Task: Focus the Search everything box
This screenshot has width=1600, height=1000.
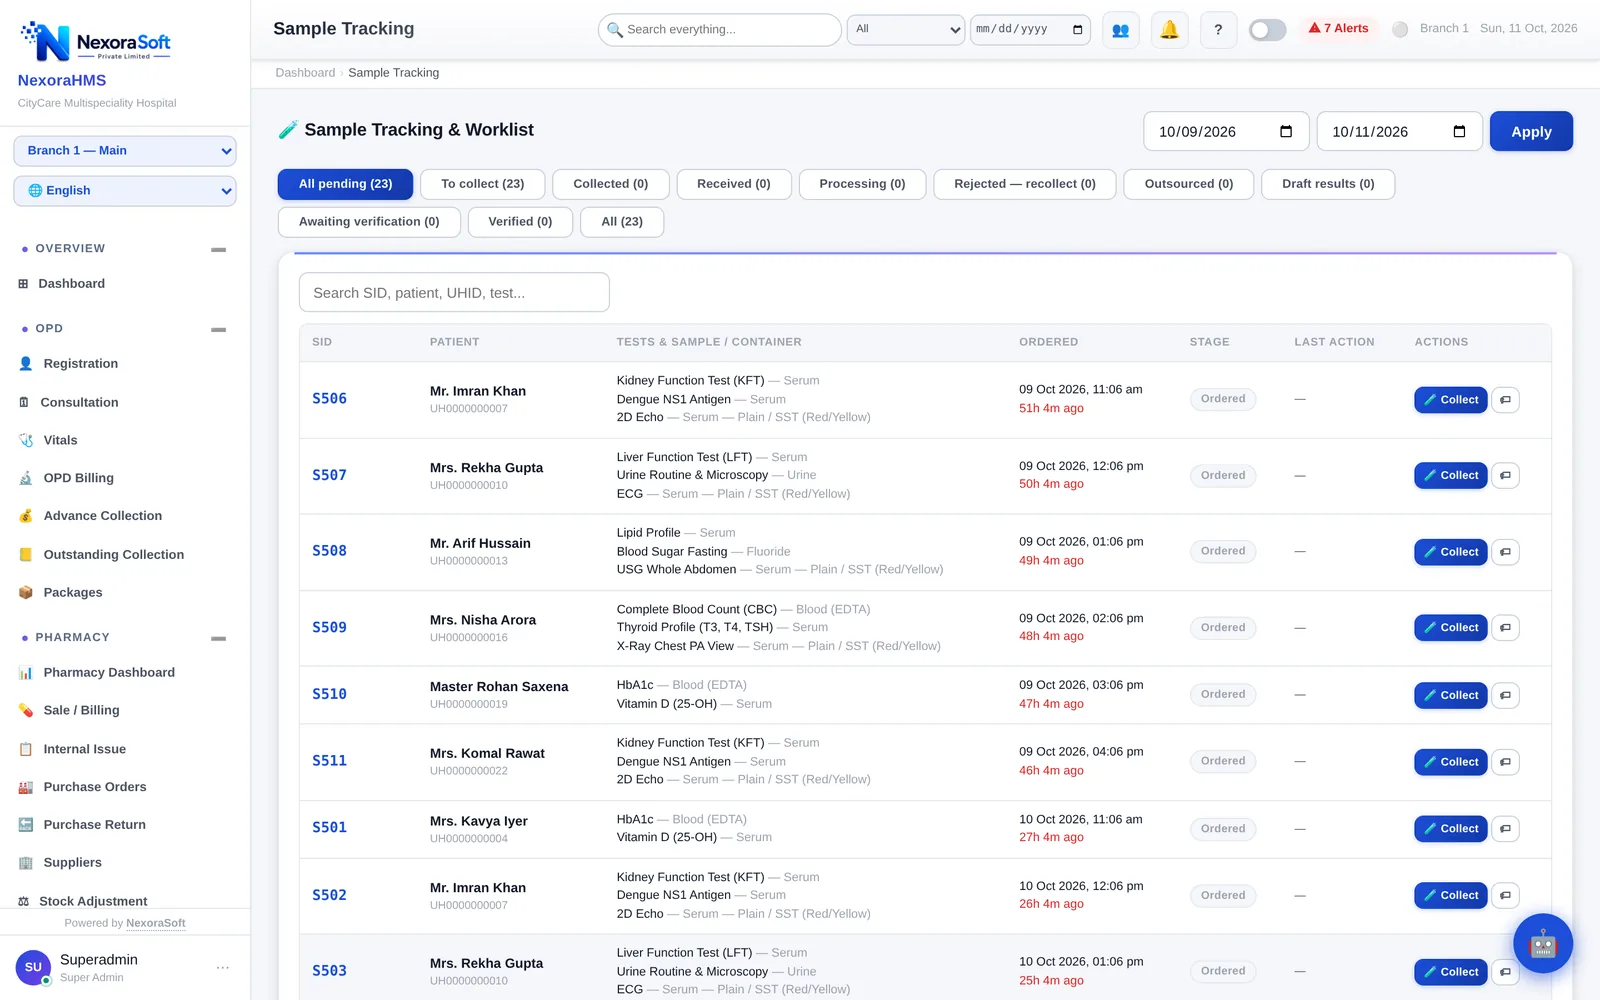Action: point(720,30)
